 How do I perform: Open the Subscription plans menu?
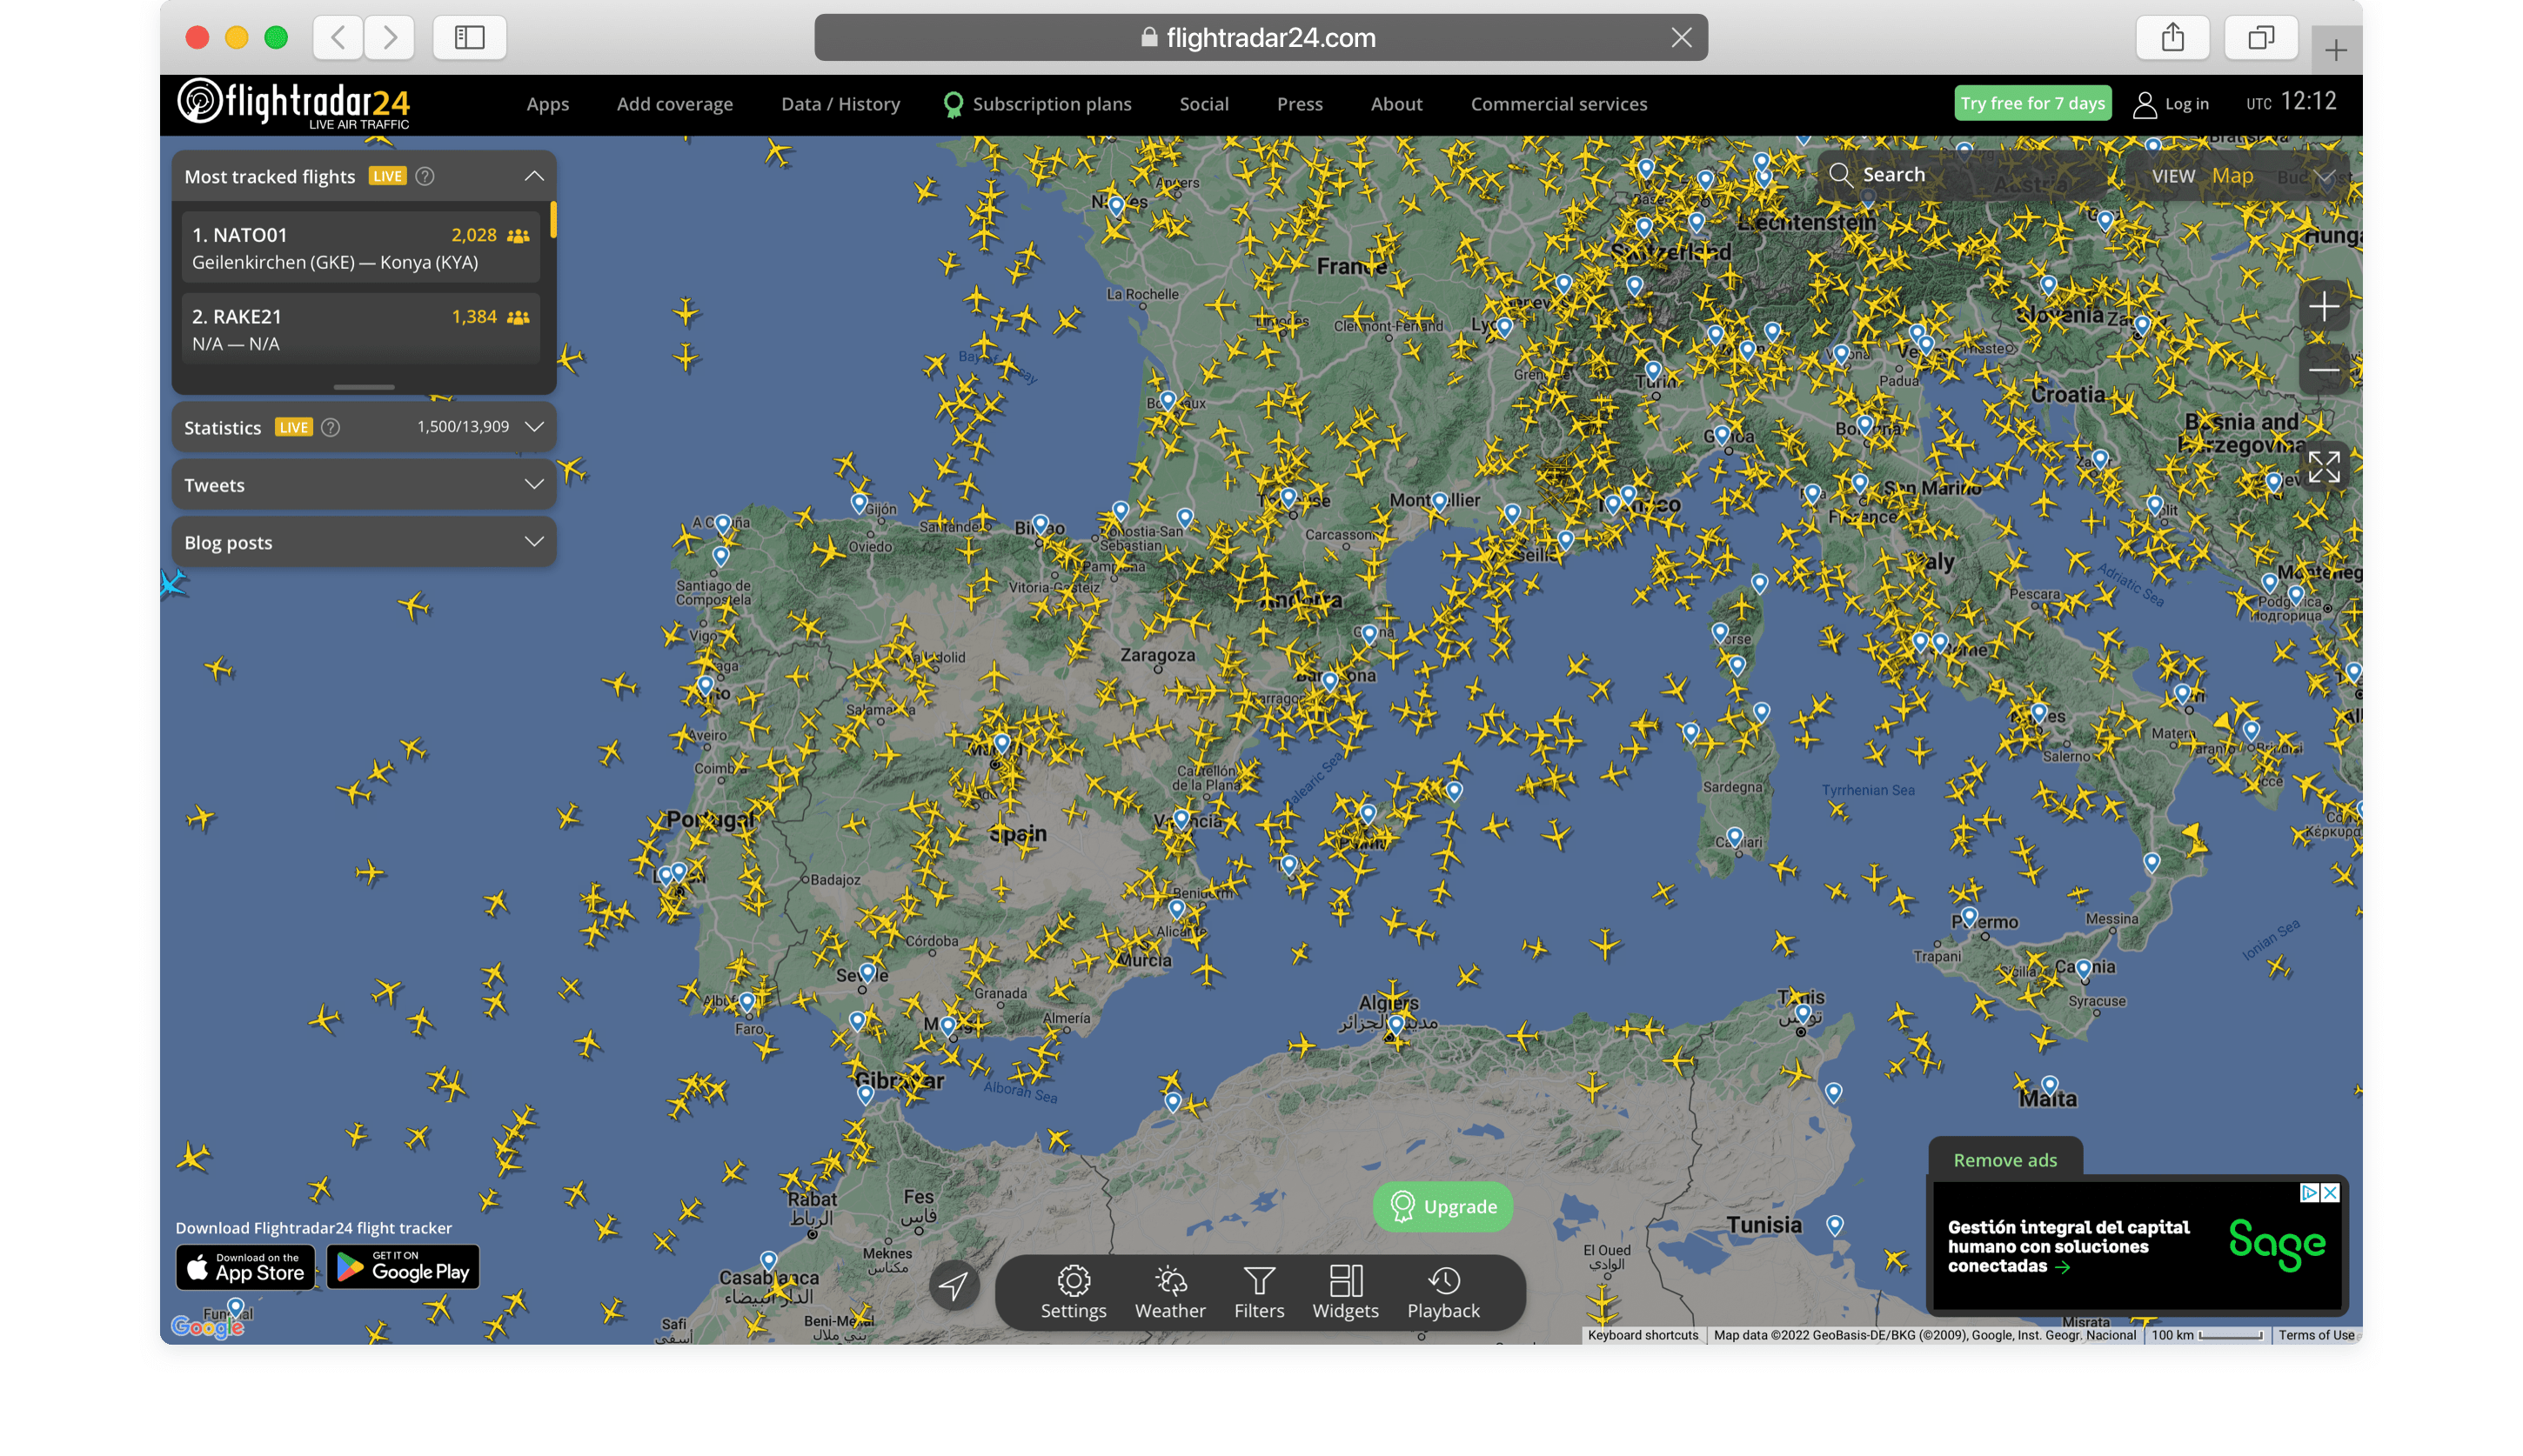tap(1051, 104)
